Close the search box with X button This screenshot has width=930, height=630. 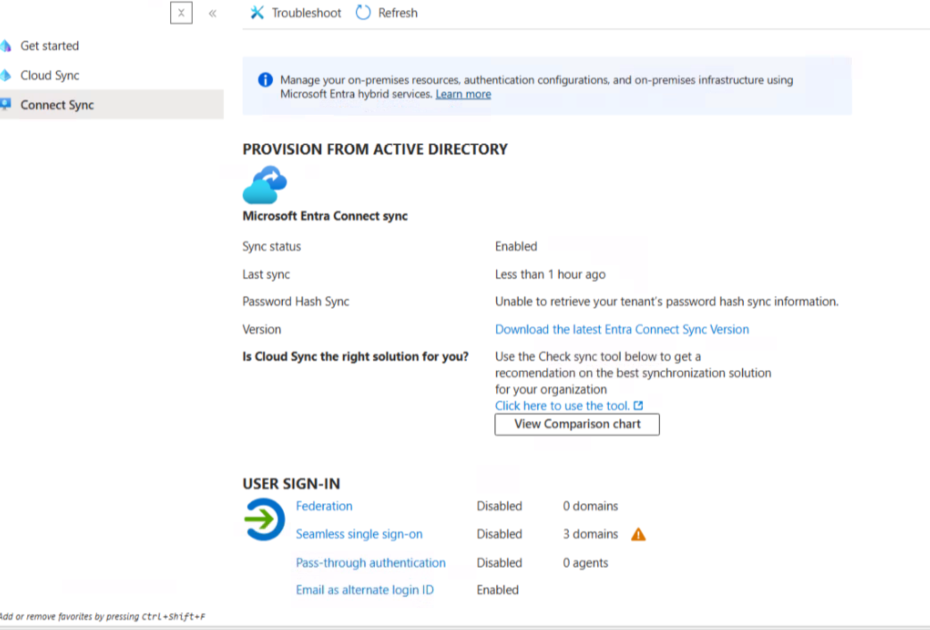tap(181, 12)
